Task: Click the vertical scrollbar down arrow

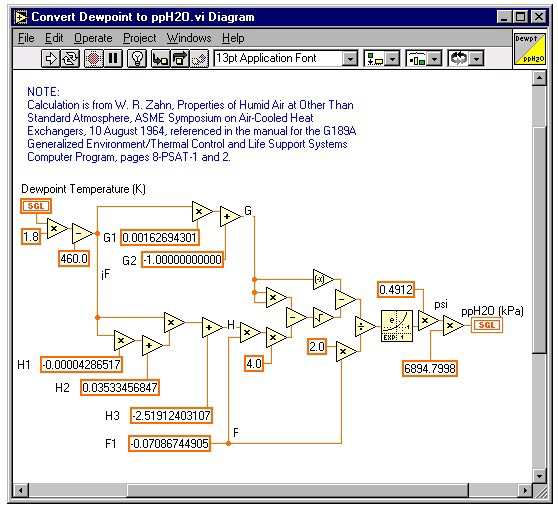Action: tap(539, 476)
